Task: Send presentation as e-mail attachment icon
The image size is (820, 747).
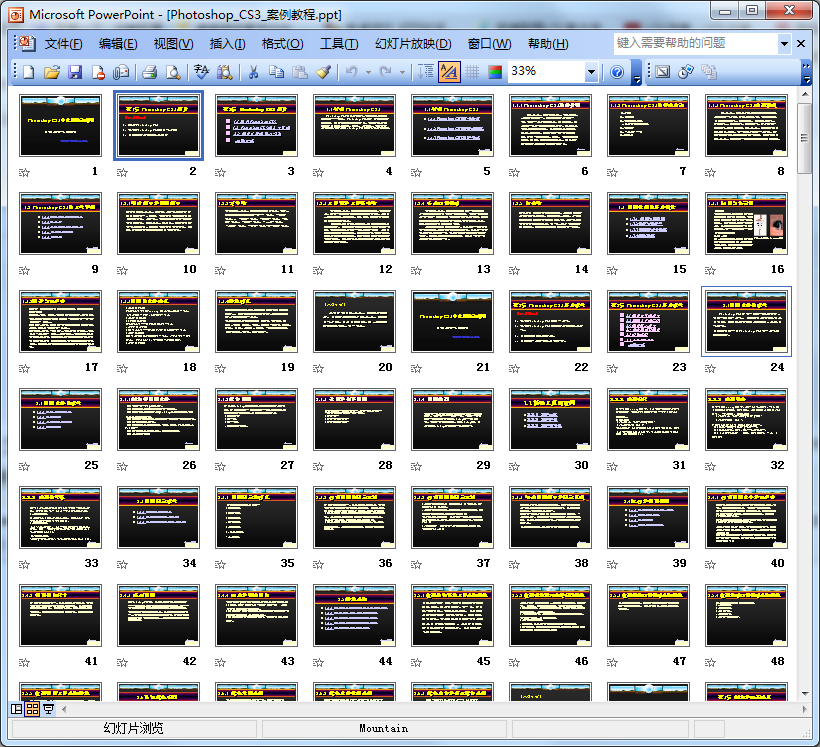Action: (x=121, y=72)
